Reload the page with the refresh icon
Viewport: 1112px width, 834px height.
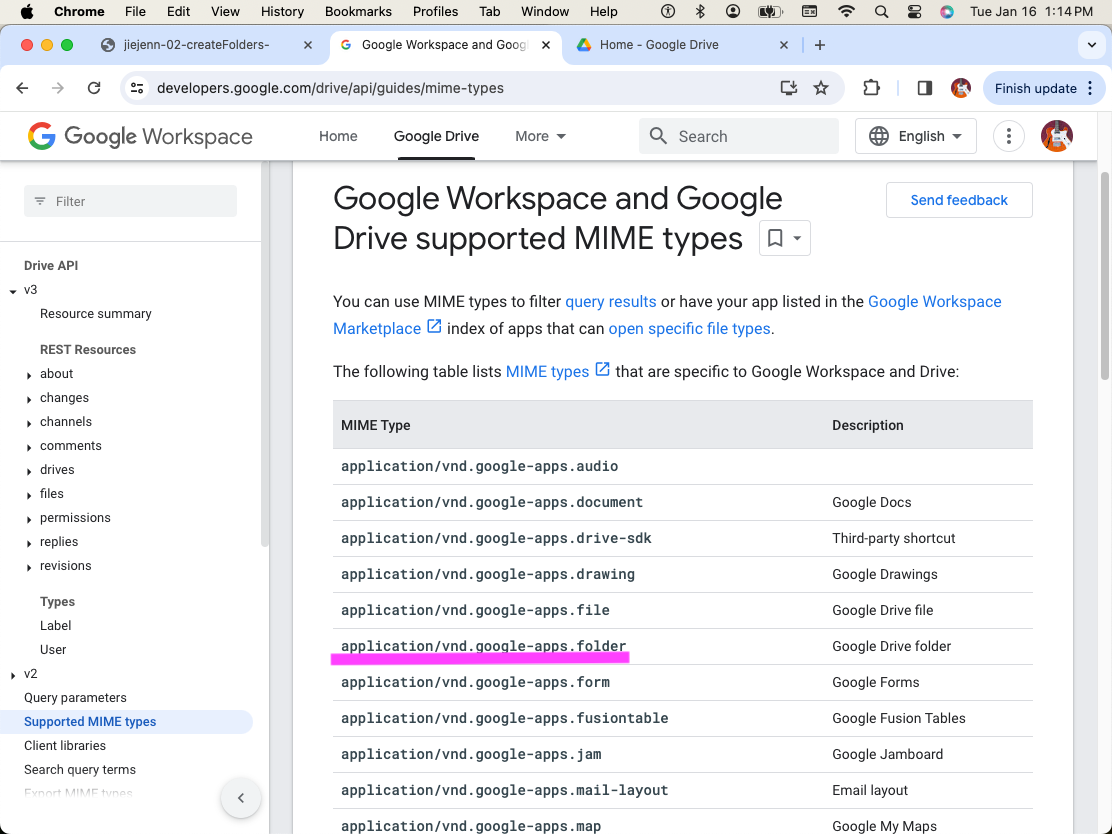(94, 88)
